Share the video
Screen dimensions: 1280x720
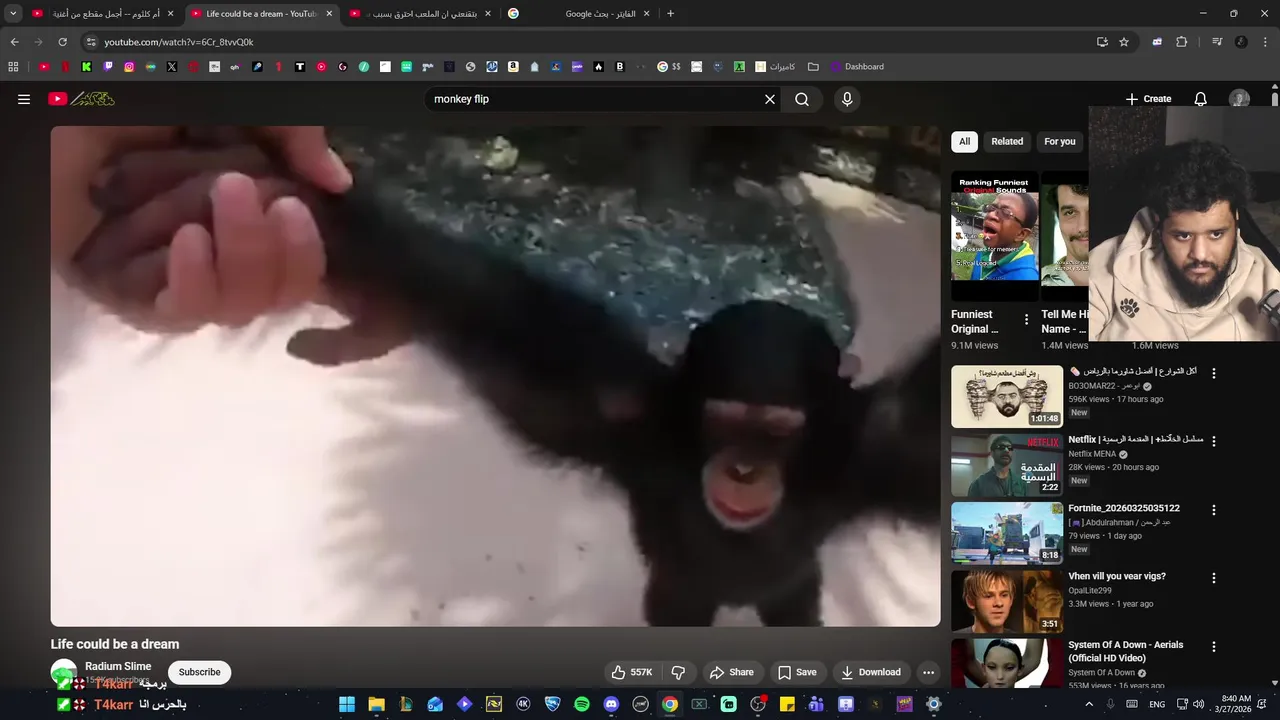coord(730,672)
